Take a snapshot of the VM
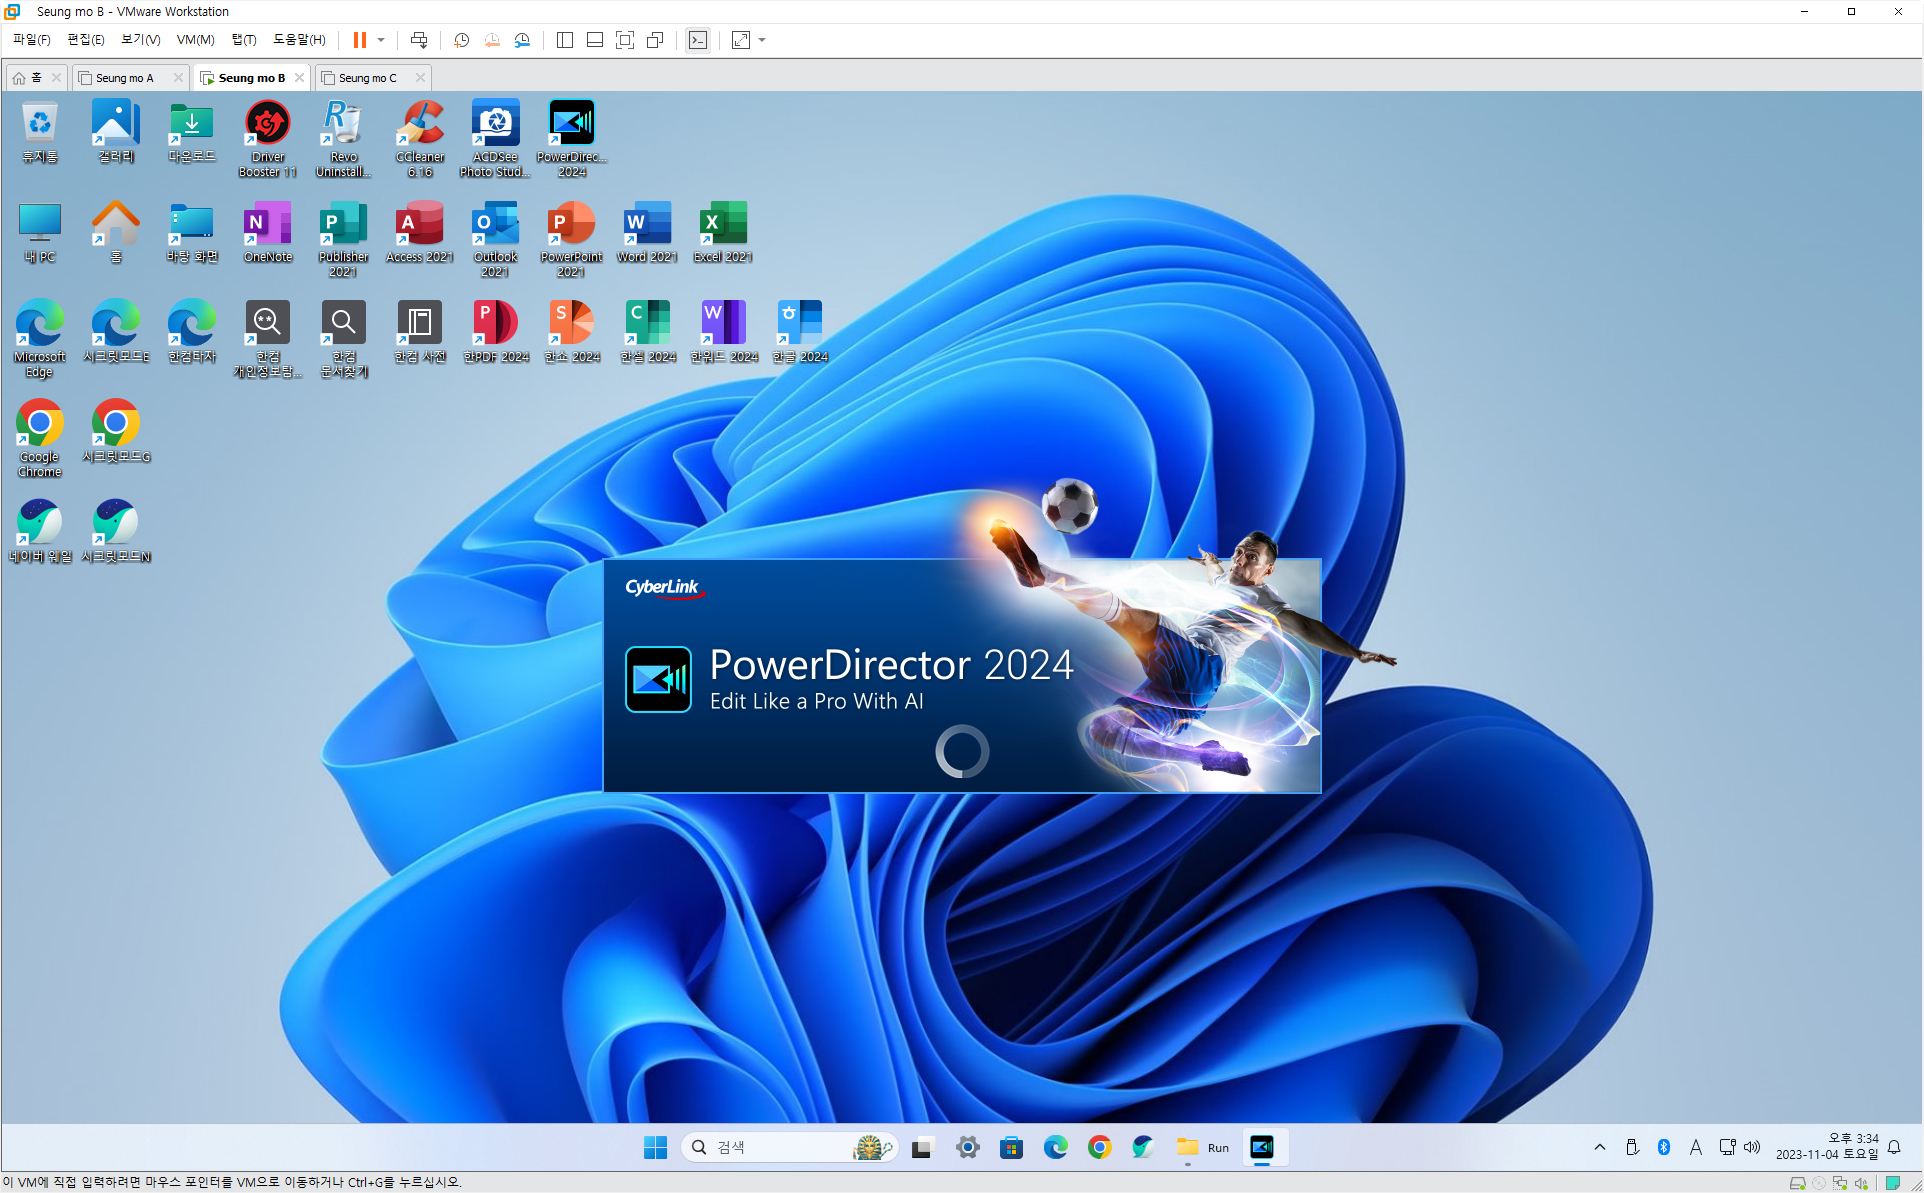This screenshot has width=1924, height=1193. tap(461, 40)
